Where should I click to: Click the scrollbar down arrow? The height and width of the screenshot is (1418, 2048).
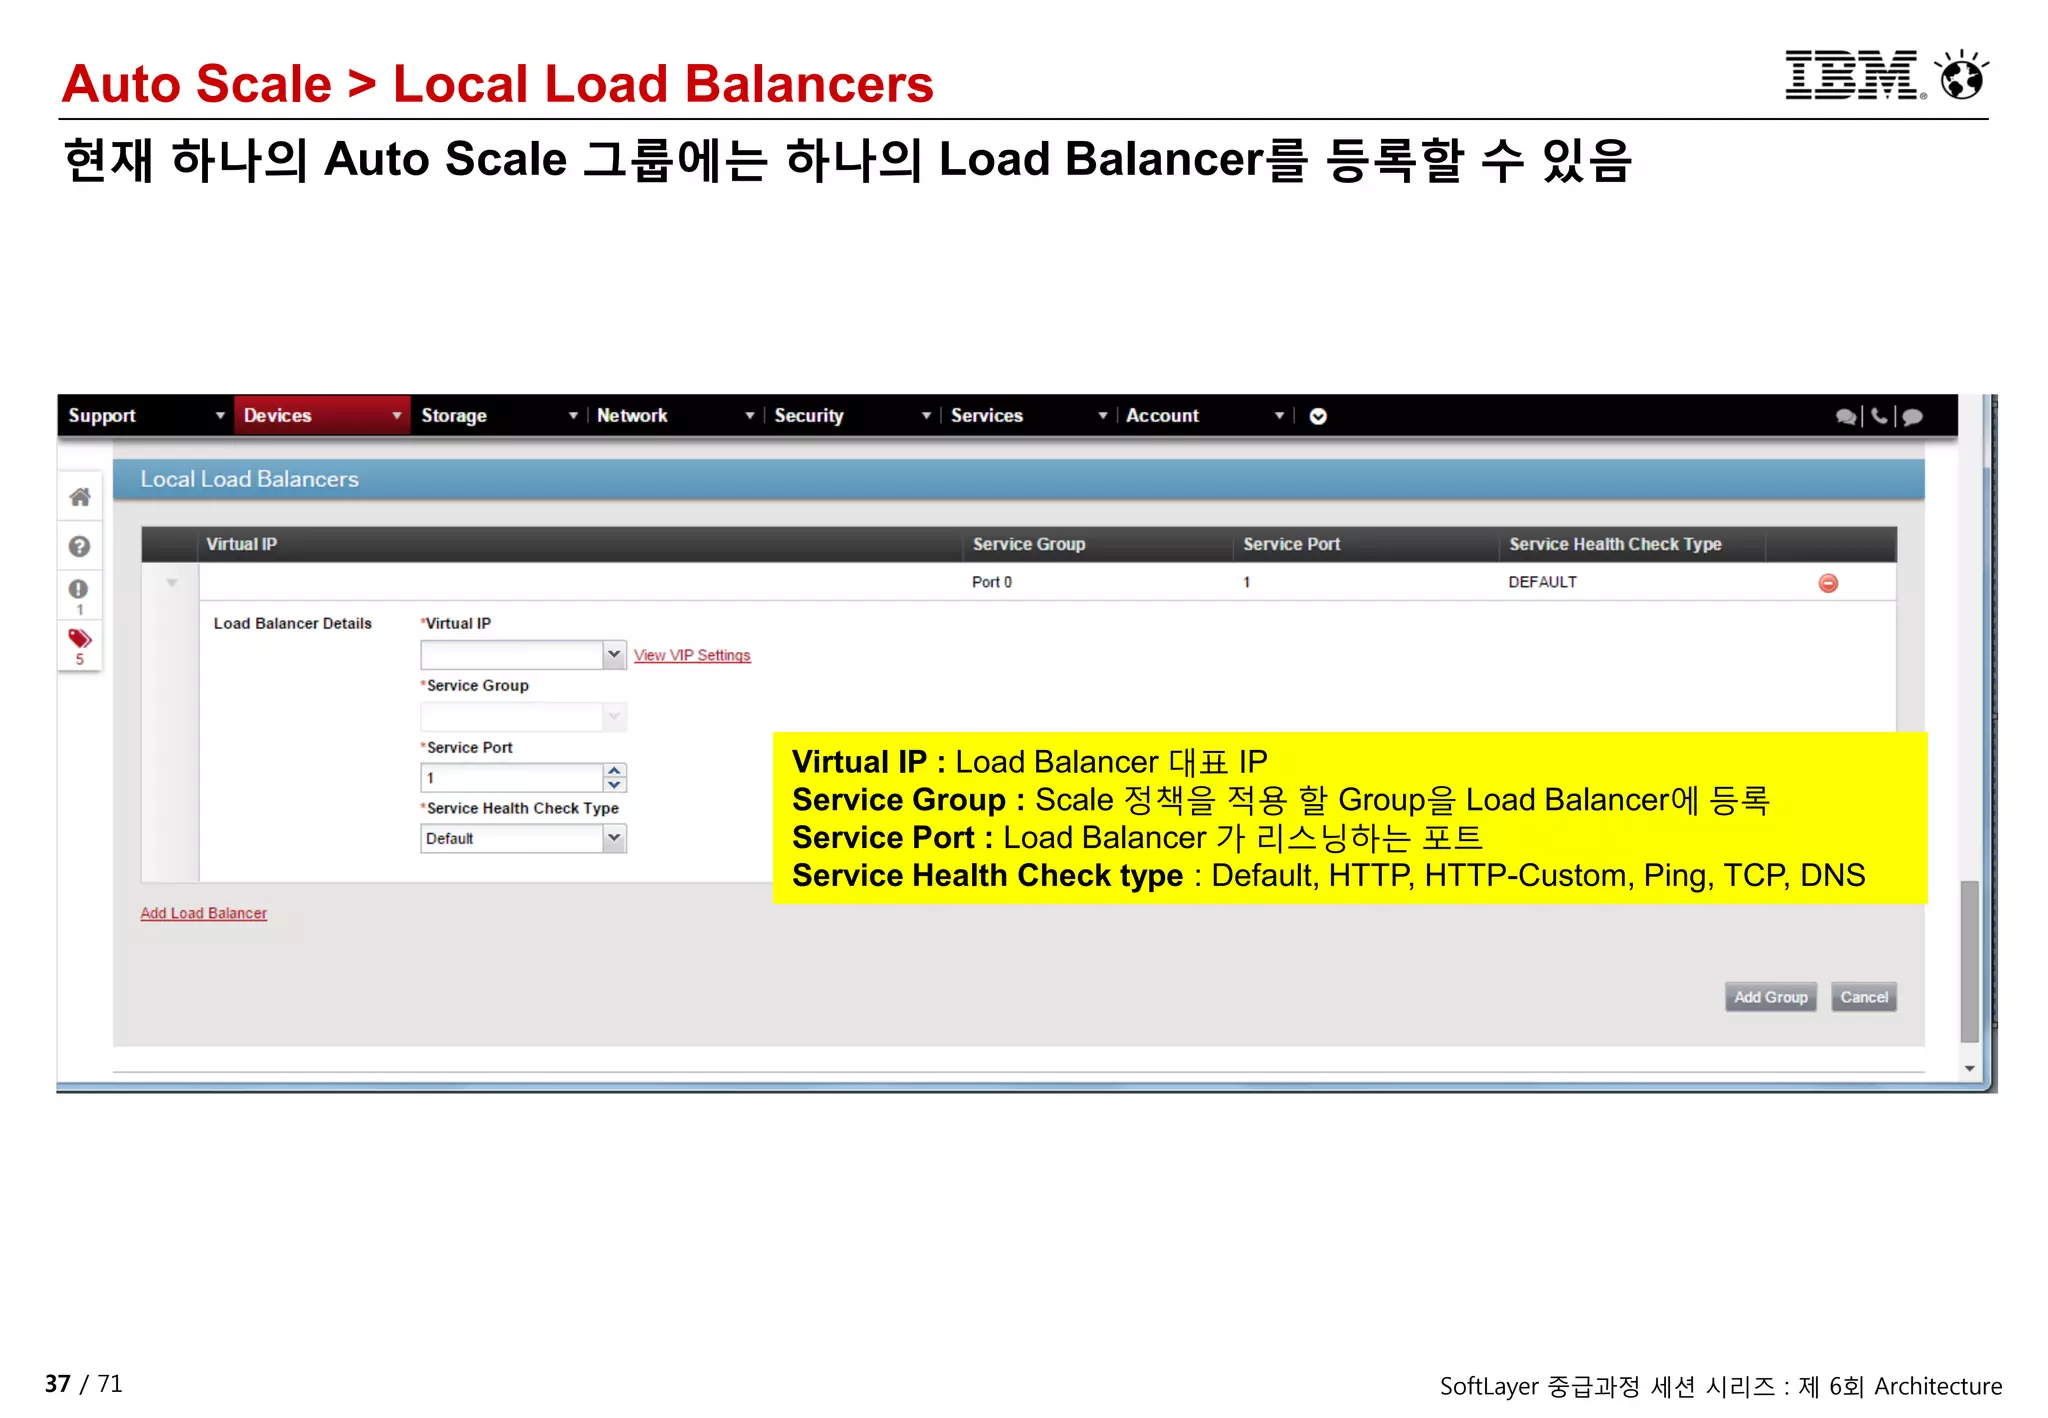coord(1969,1069)
